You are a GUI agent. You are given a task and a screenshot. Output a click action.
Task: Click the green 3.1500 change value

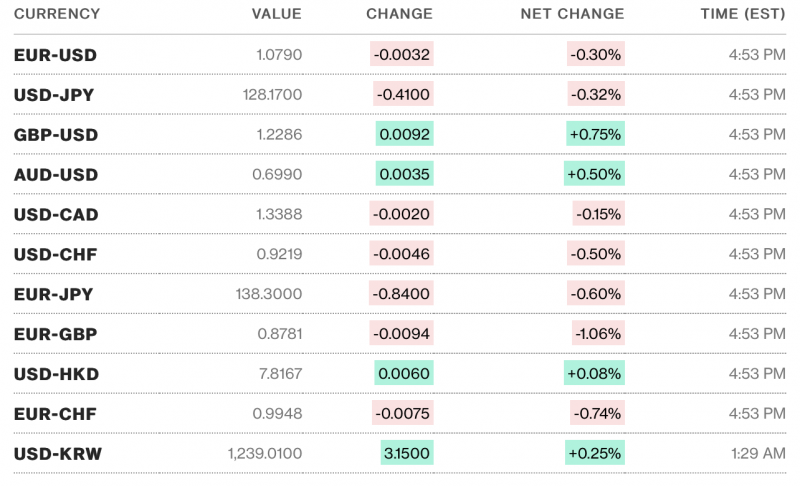[406, 454]
